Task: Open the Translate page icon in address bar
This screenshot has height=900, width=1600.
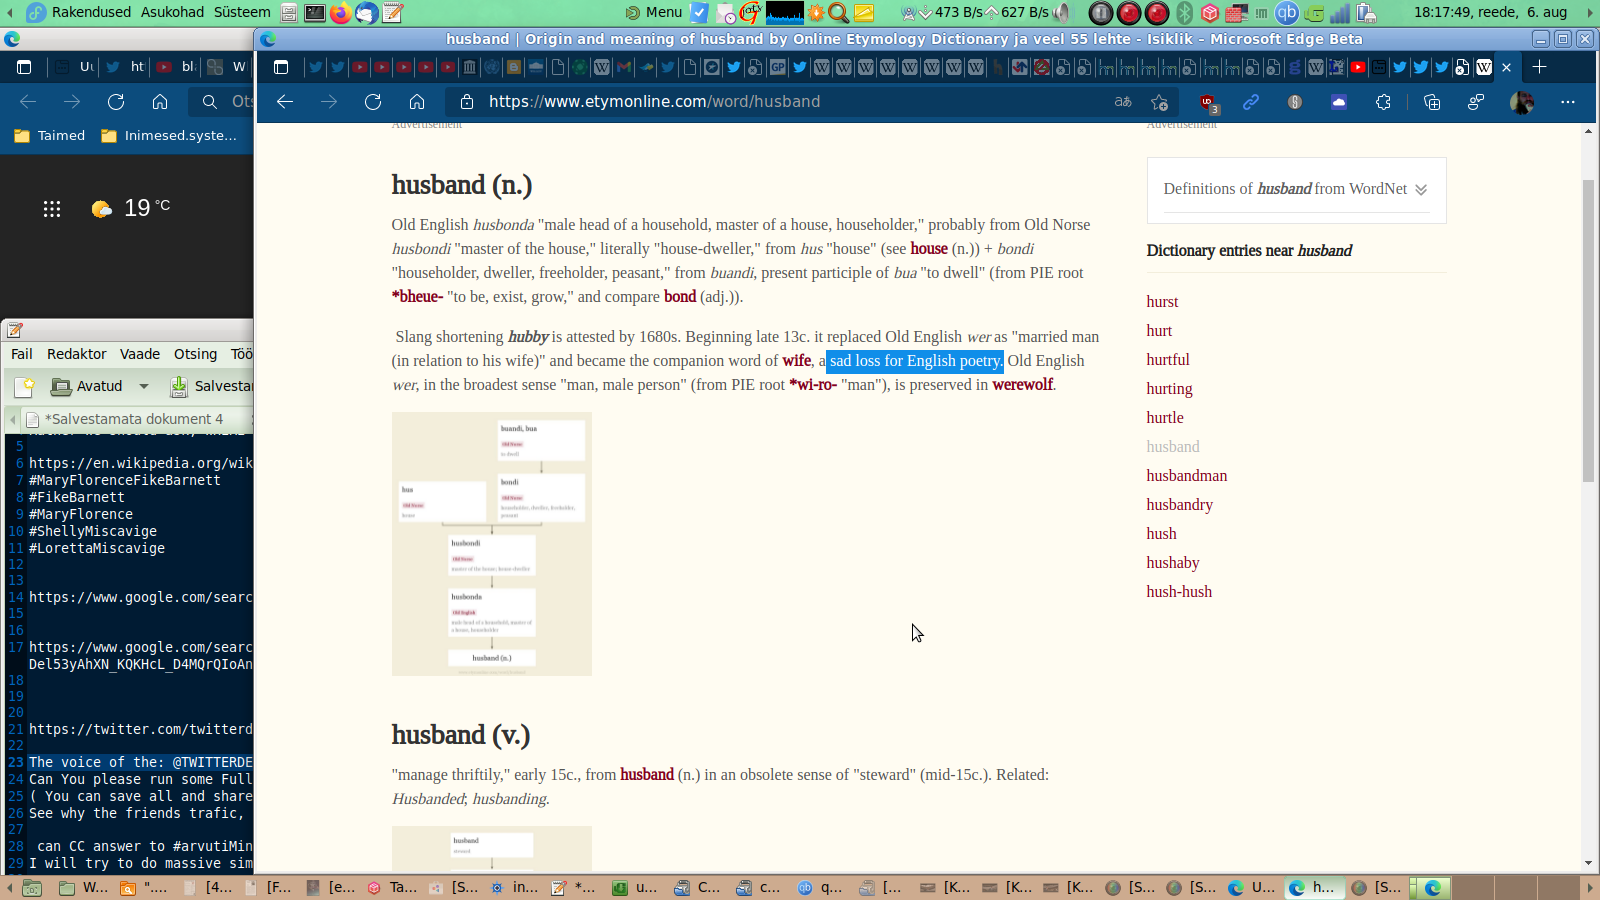Action: 1123,102
